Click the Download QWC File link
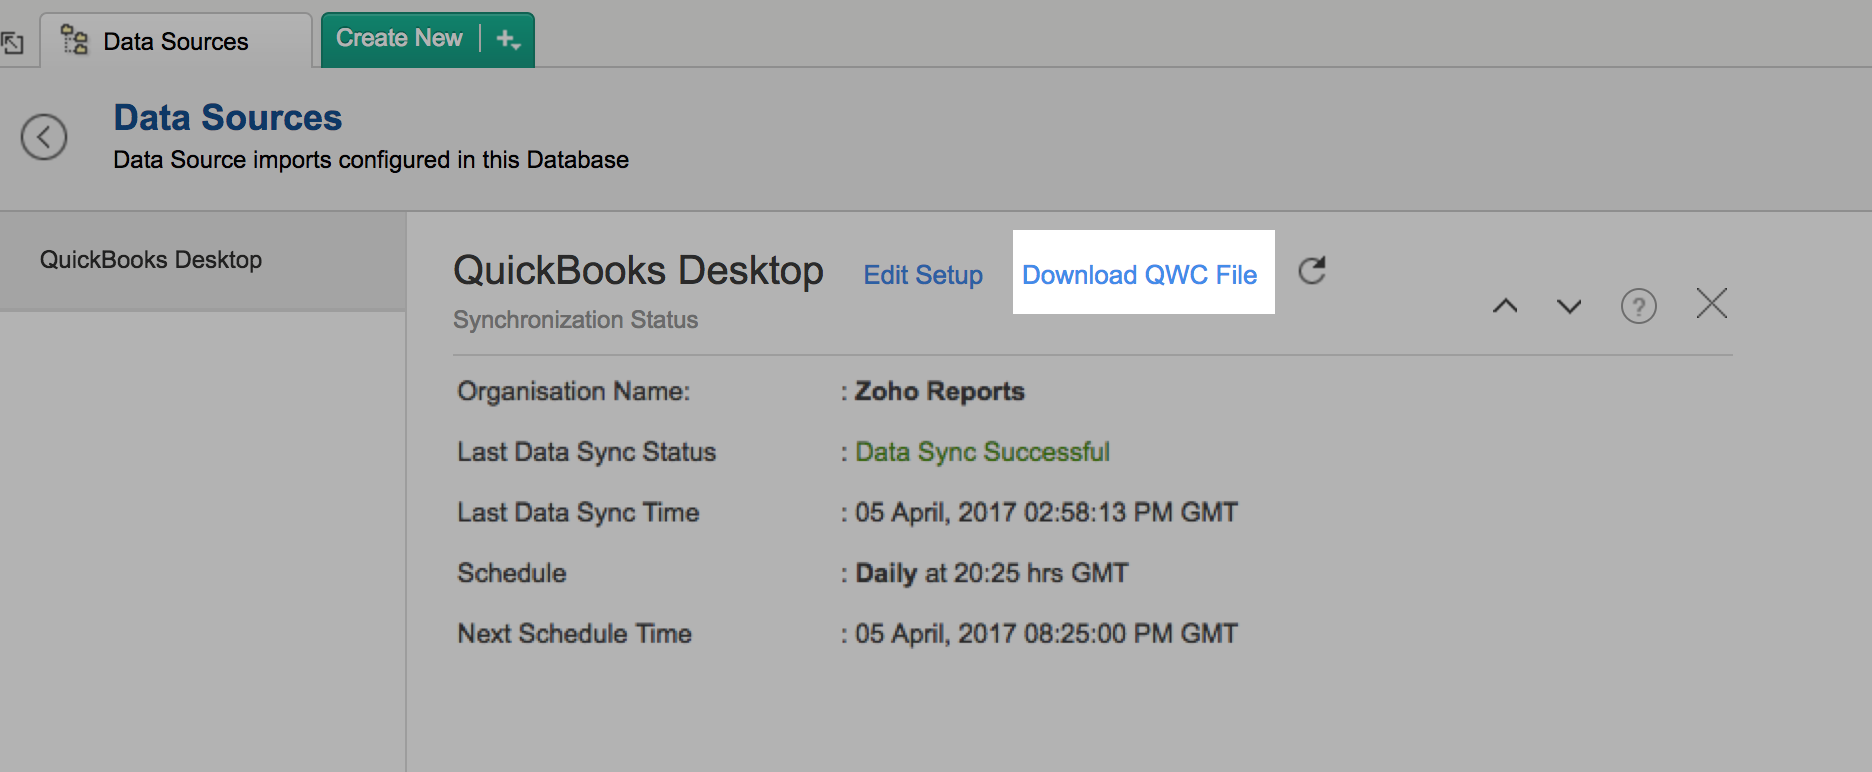The image size is (1872, 772). coord(1139,275)
